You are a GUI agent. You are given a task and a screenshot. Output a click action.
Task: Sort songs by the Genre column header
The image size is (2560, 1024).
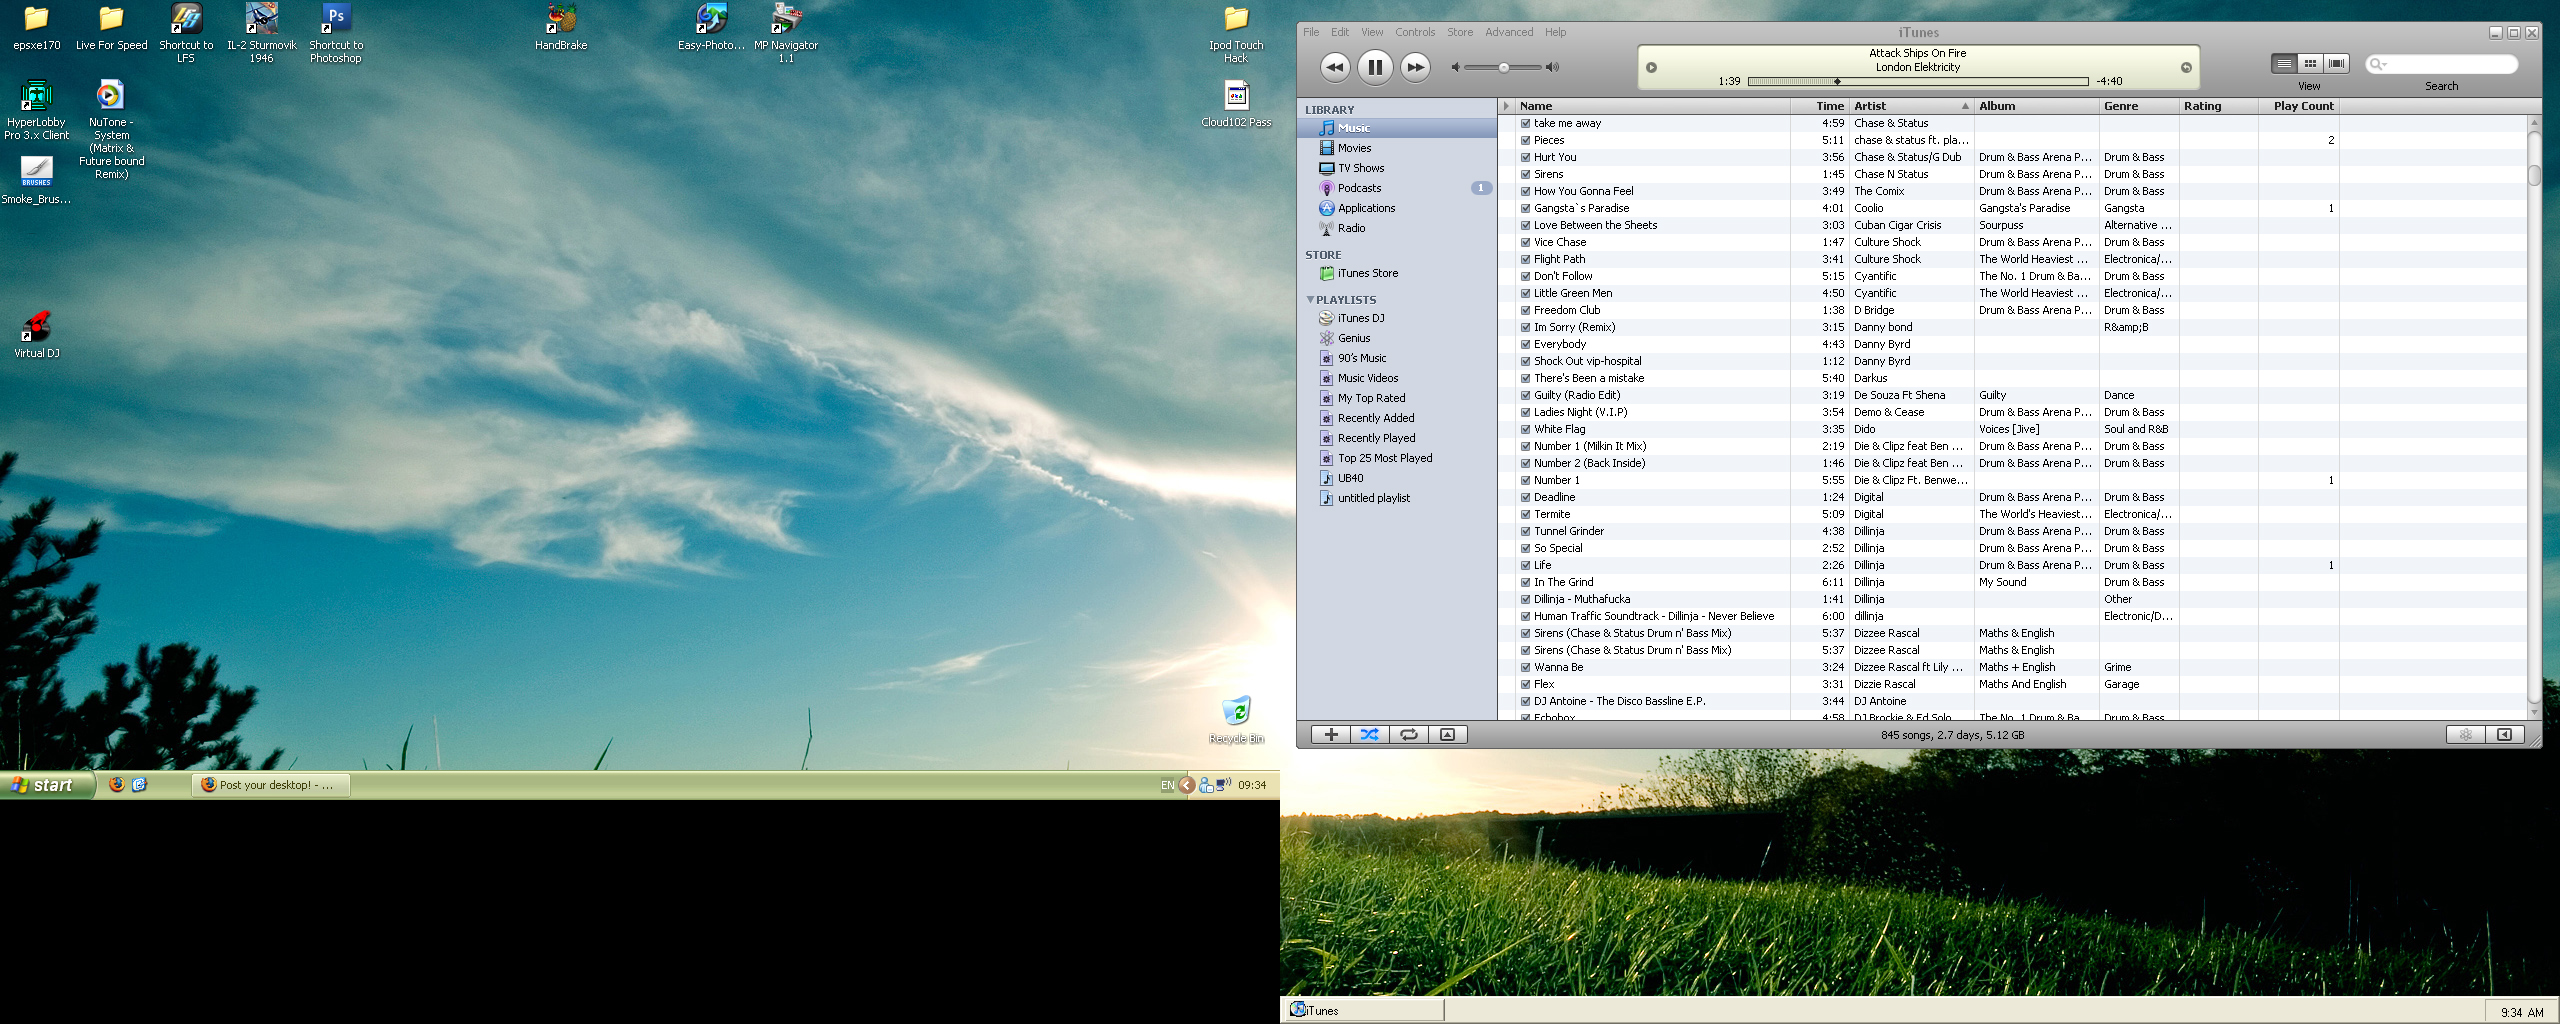2139,106
